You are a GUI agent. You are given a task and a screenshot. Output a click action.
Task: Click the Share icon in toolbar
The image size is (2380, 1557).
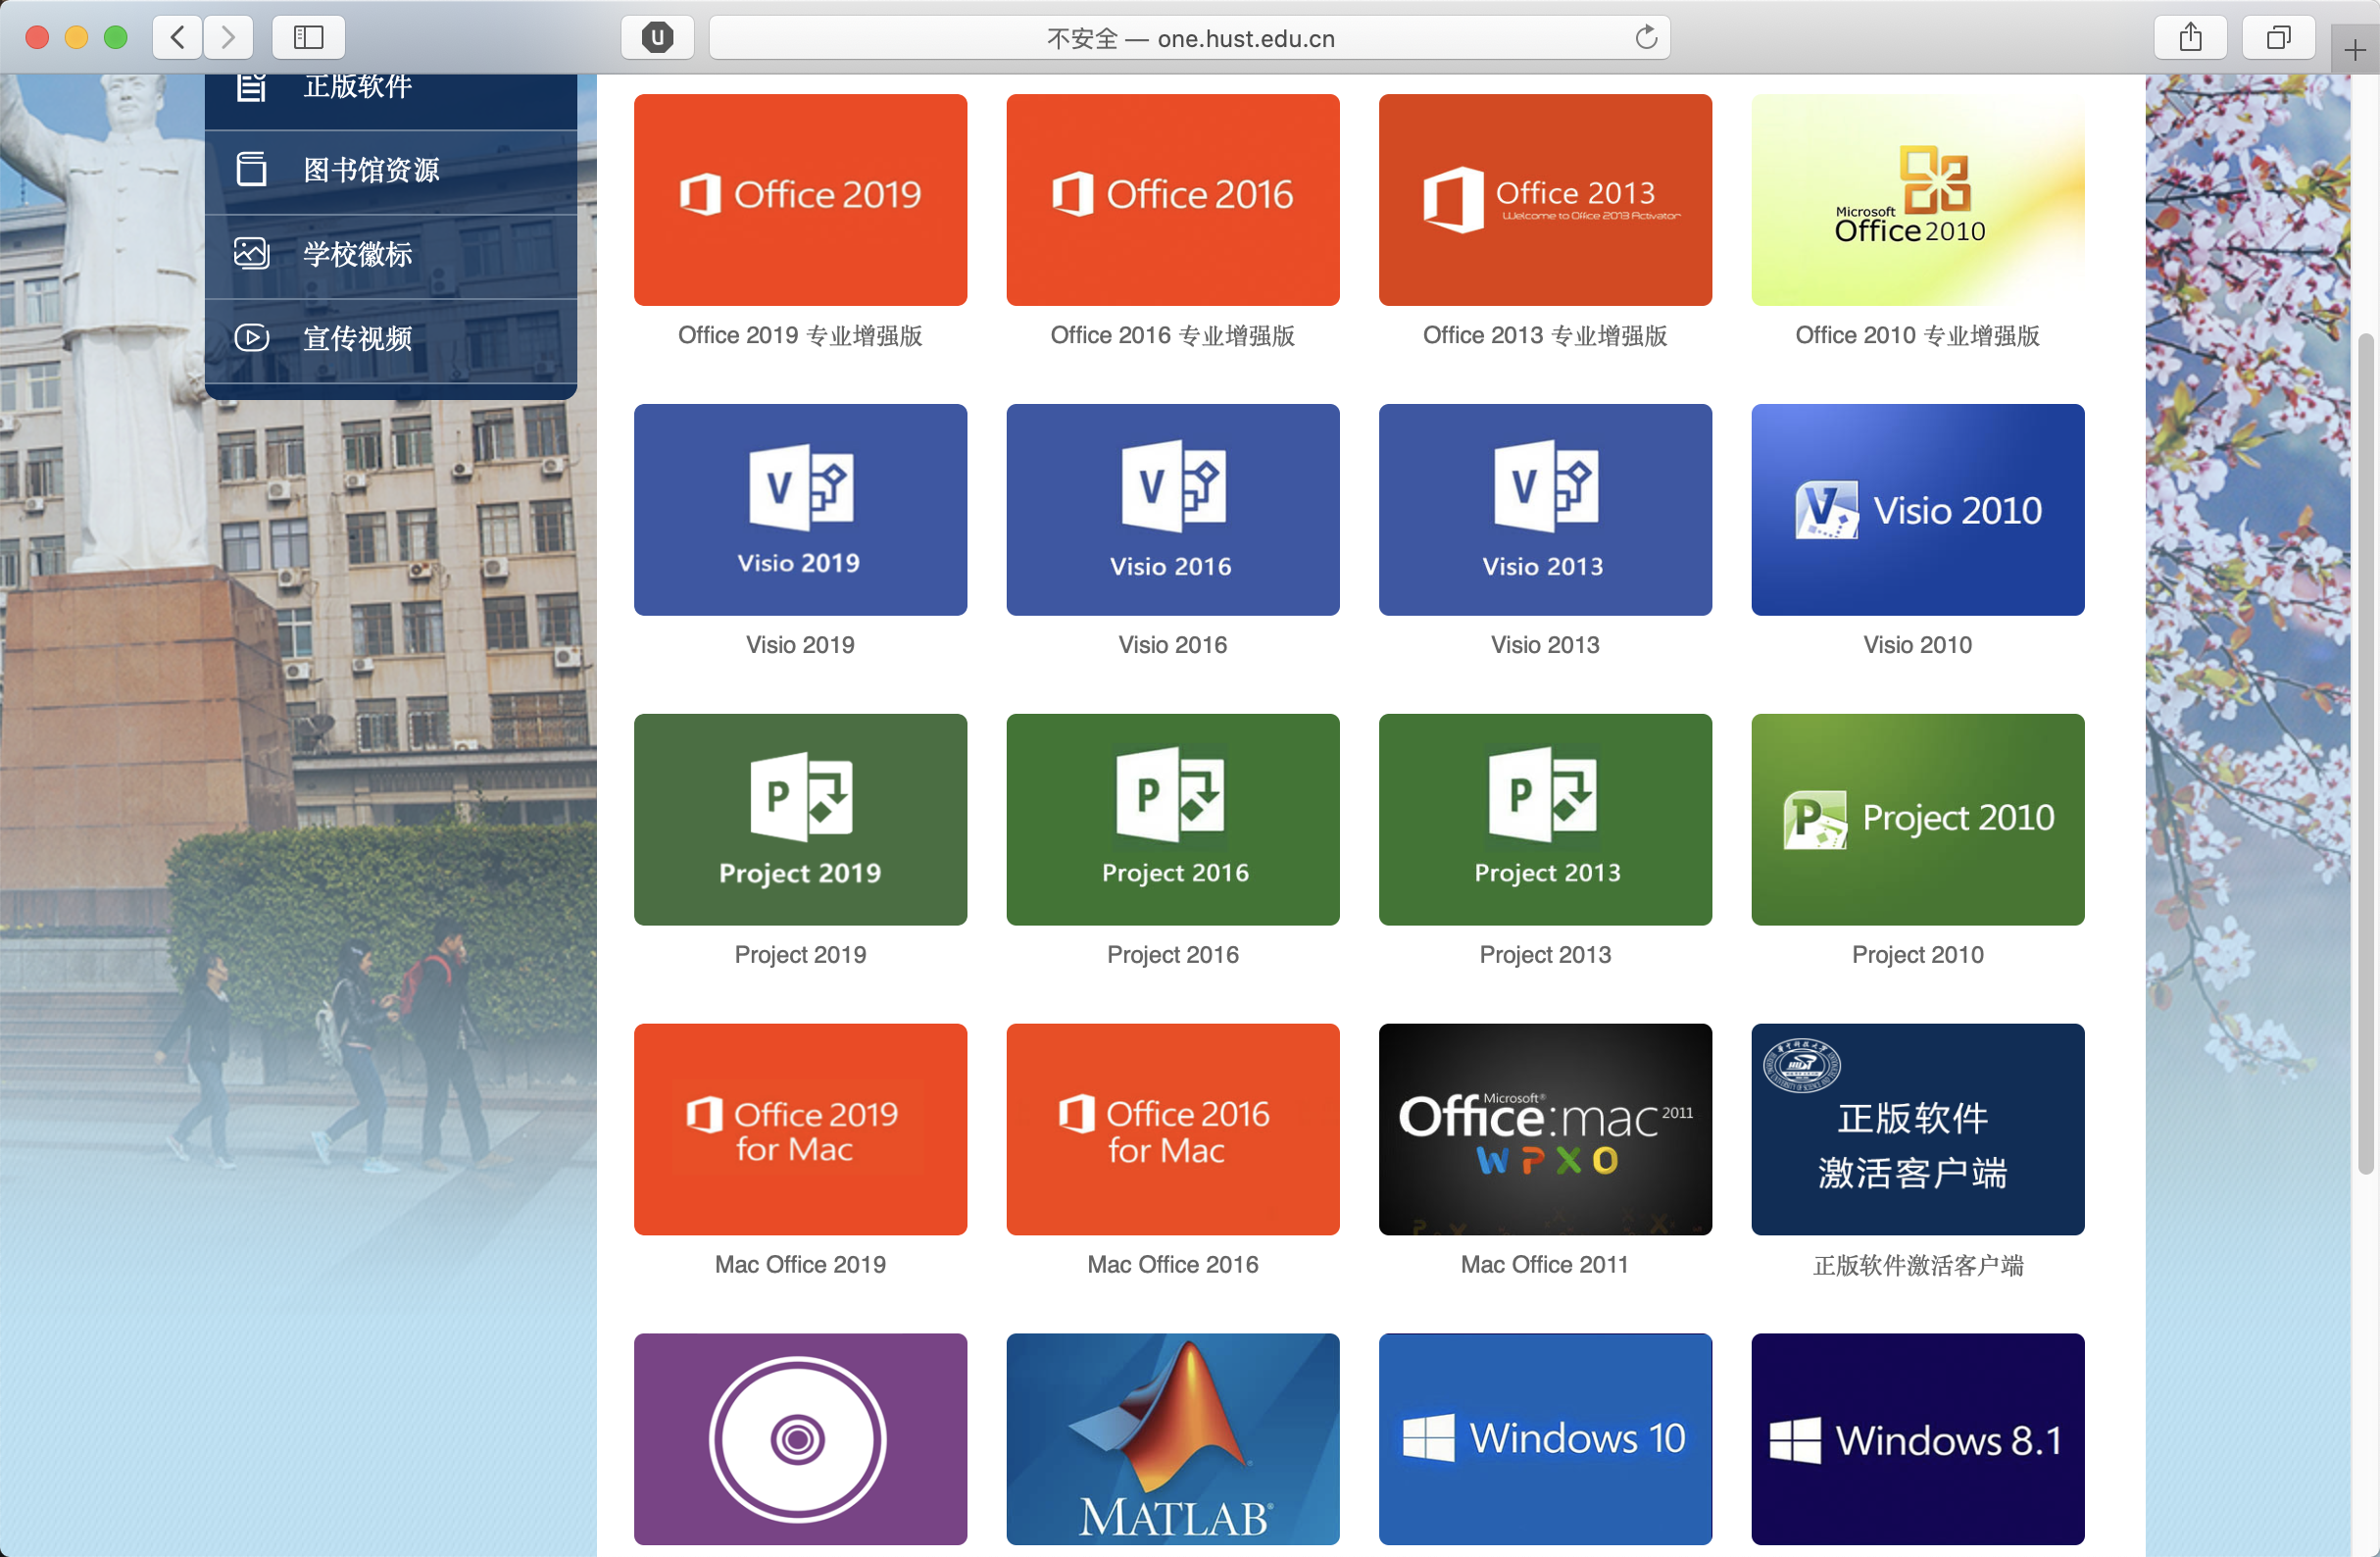pyautogui.click(x=2190, y=38)
